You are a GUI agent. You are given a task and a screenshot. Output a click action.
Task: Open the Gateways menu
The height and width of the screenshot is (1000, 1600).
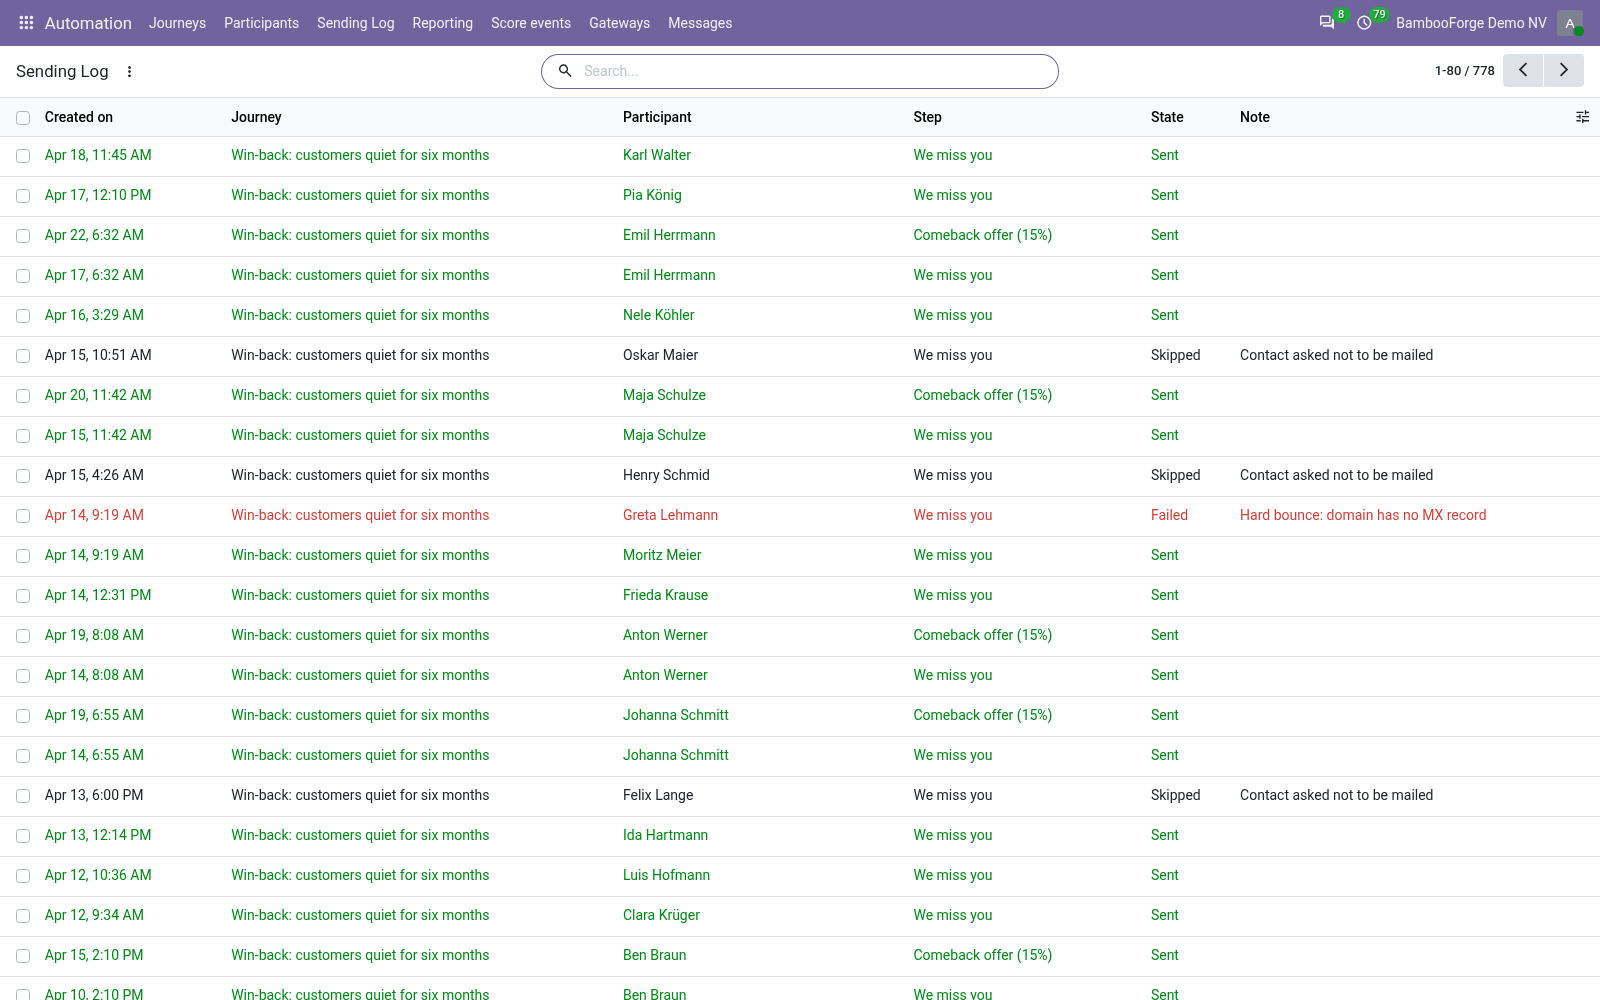619,23
